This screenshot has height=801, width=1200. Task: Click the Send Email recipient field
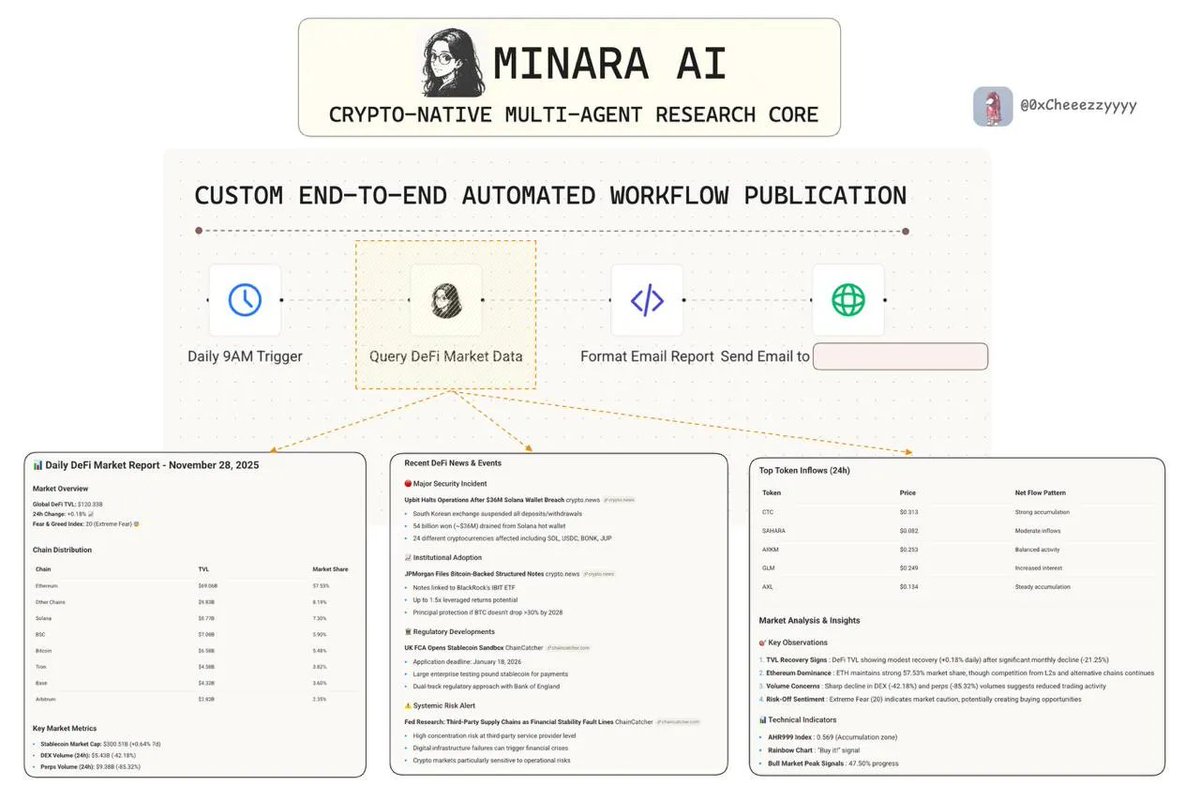click(x=900, y=356)
